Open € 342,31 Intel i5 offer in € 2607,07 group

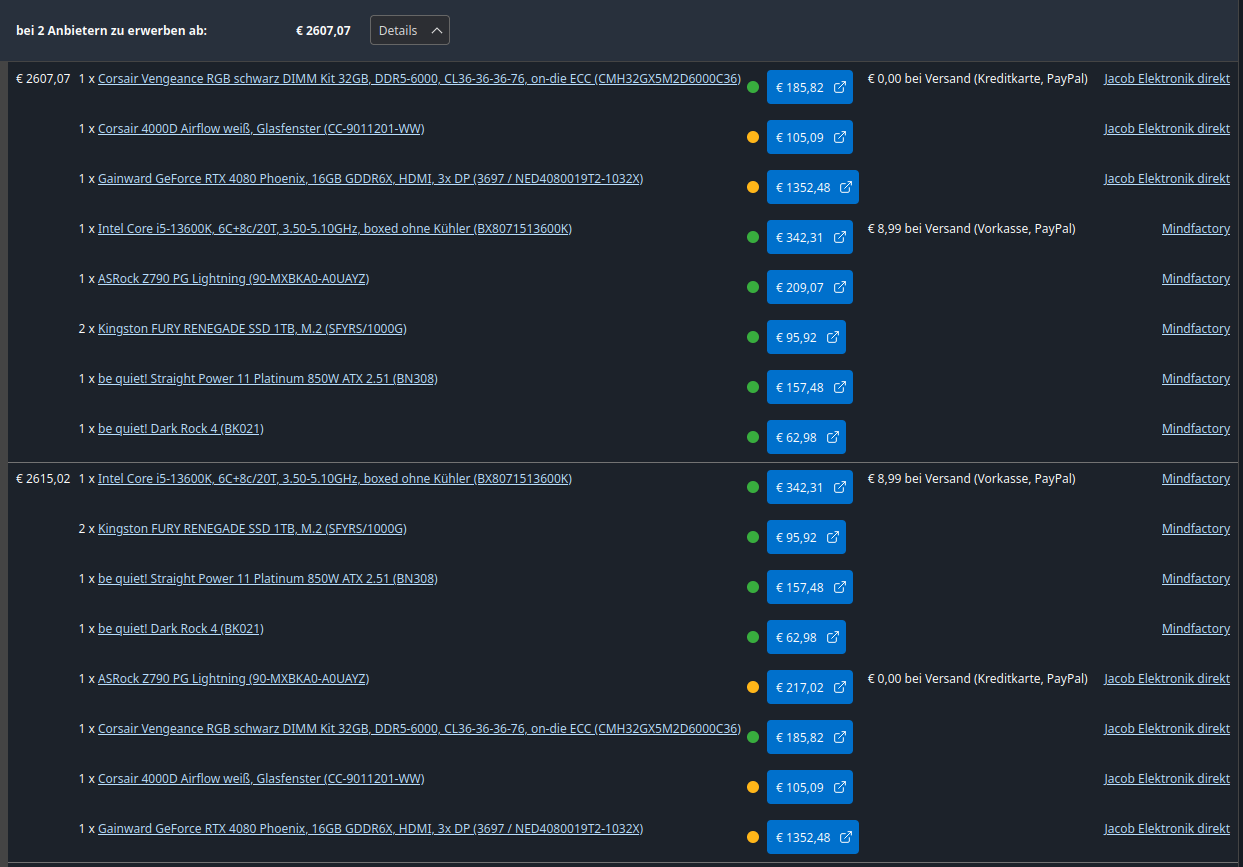coord(810,237)
